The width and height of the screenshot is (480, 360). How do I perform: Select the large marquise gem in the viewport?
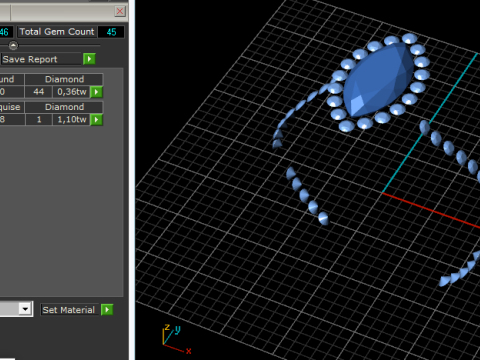coord(378,80)
